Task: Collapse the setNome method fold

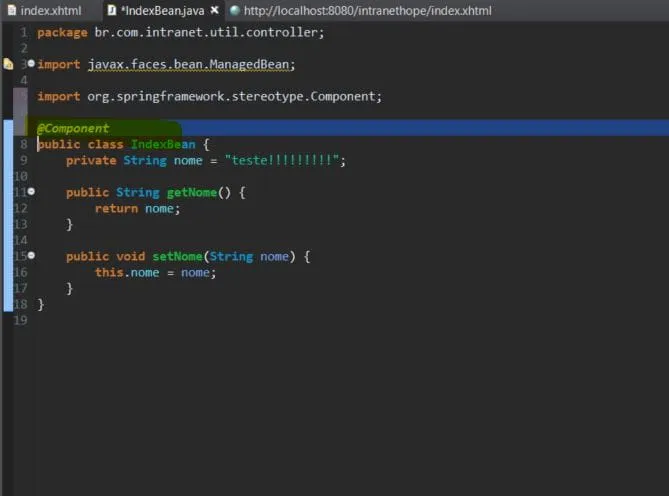Action: point(31,255)
